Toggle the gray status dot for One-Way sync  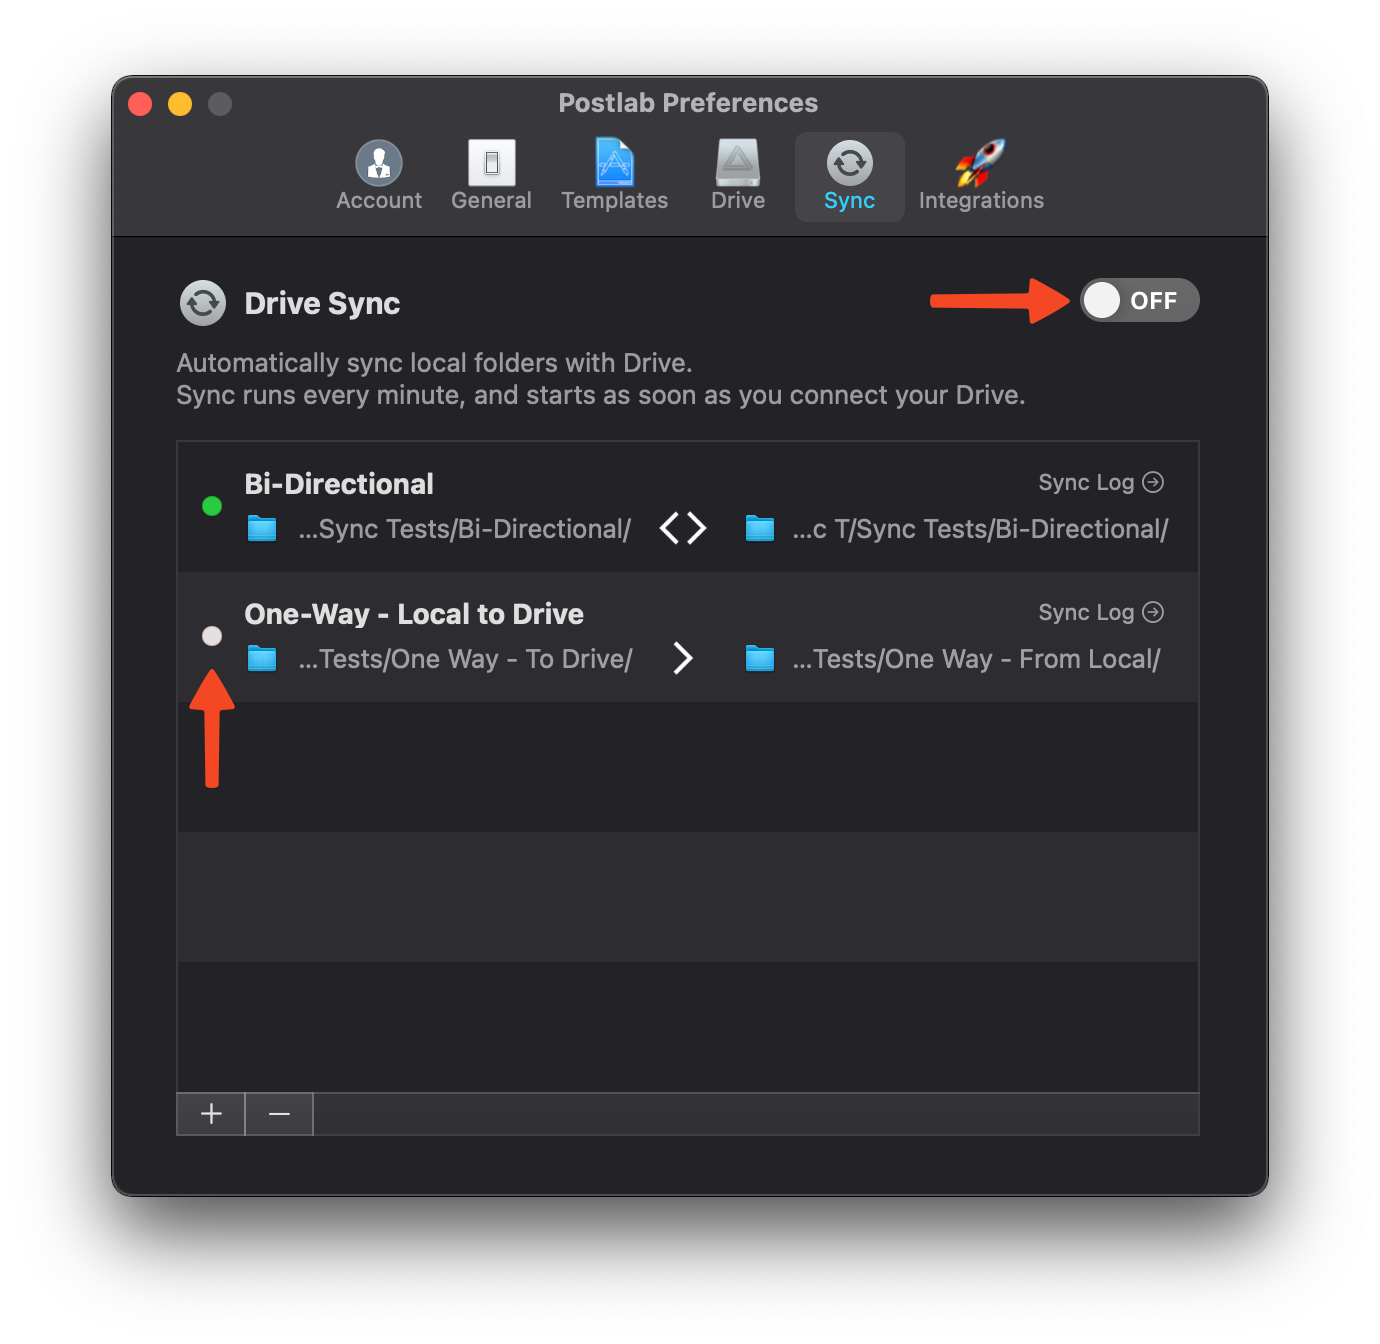212,636
